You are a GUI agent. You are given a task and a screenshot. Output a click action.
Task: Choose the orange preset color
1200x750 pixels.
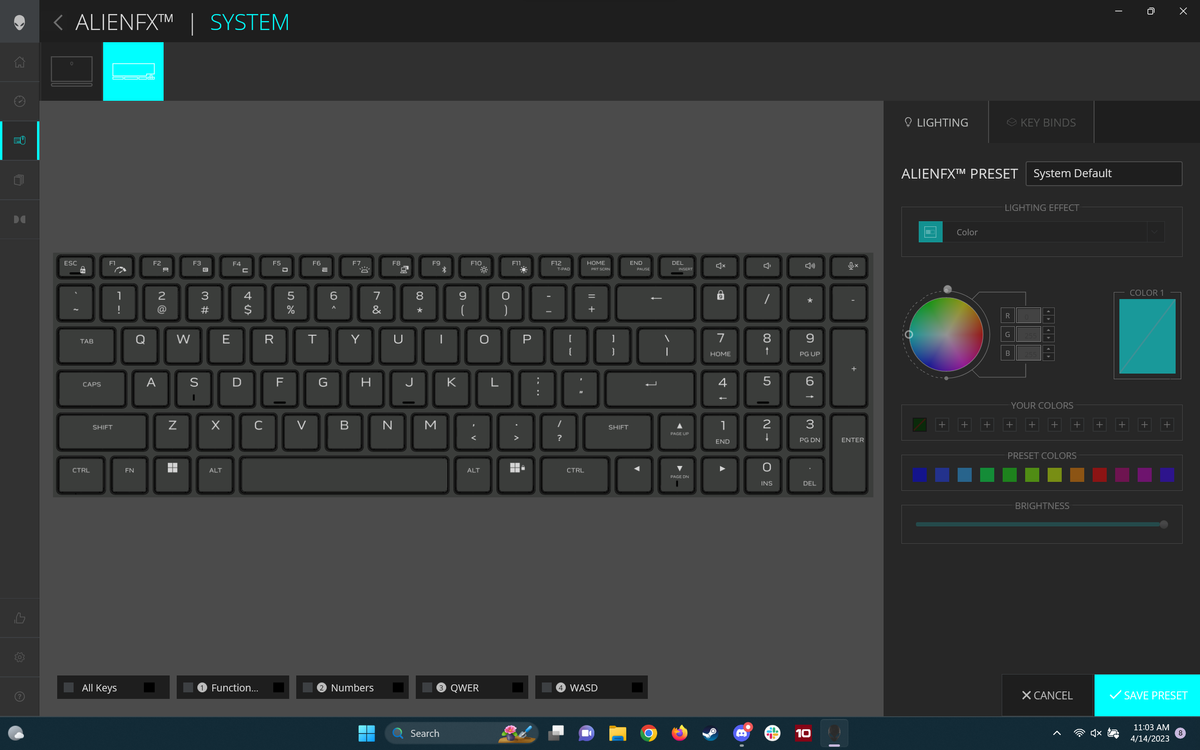click(x=1077, y=474)
